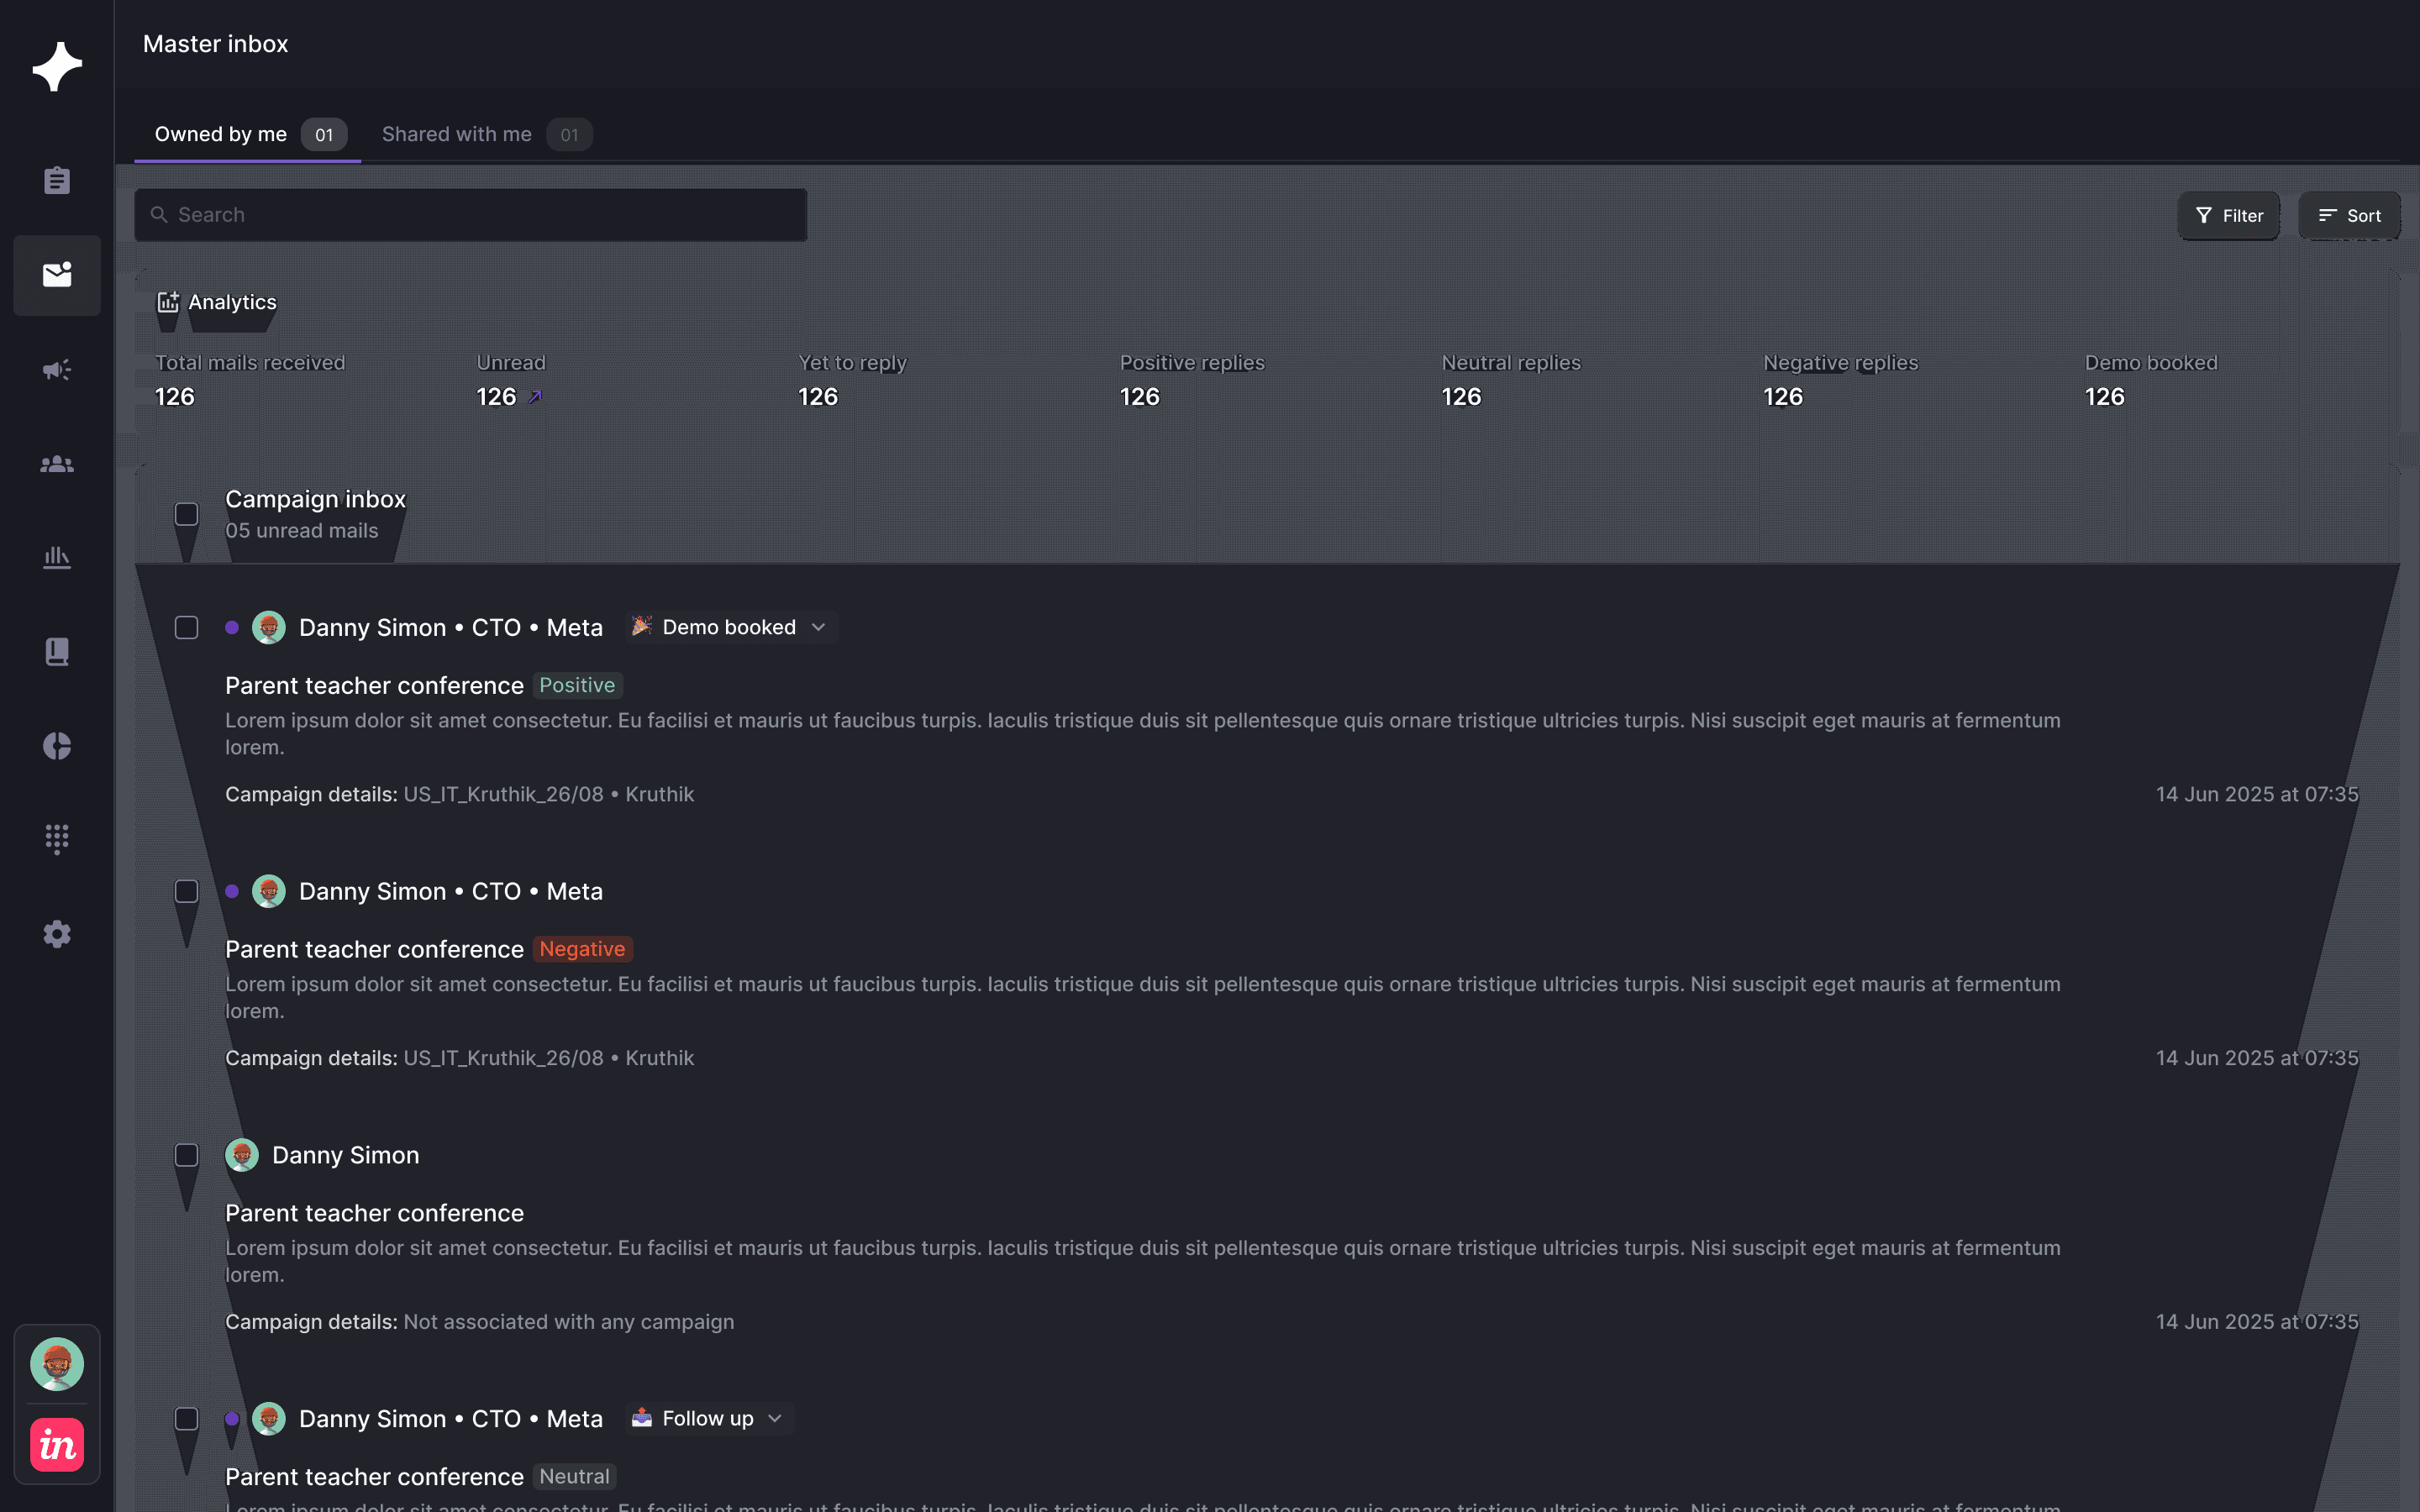Open the people group sidebar icon
Viewport: 2420px width, 1512px height.
(x=57, y=464)
